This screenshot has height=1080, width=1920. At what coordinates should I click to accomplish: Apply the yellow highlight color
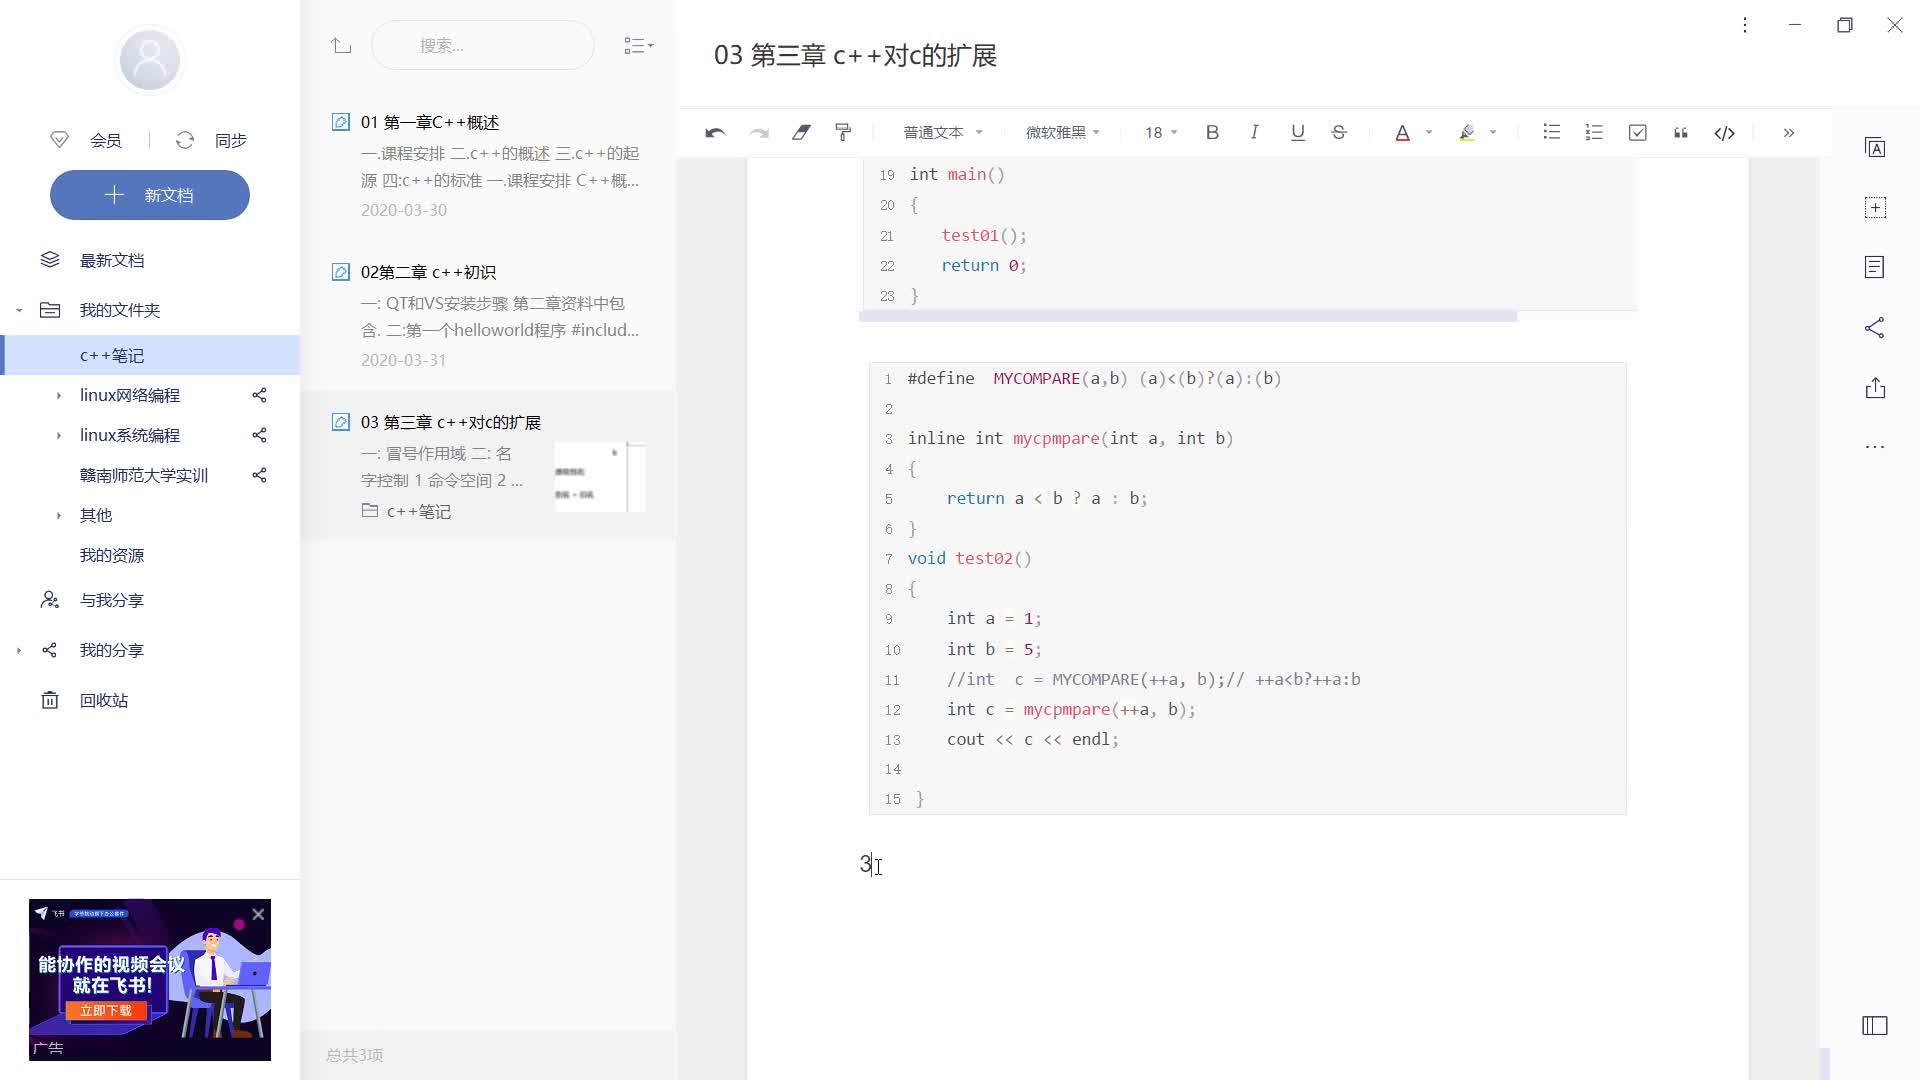pyautogui.click(x=1467, y=132)
